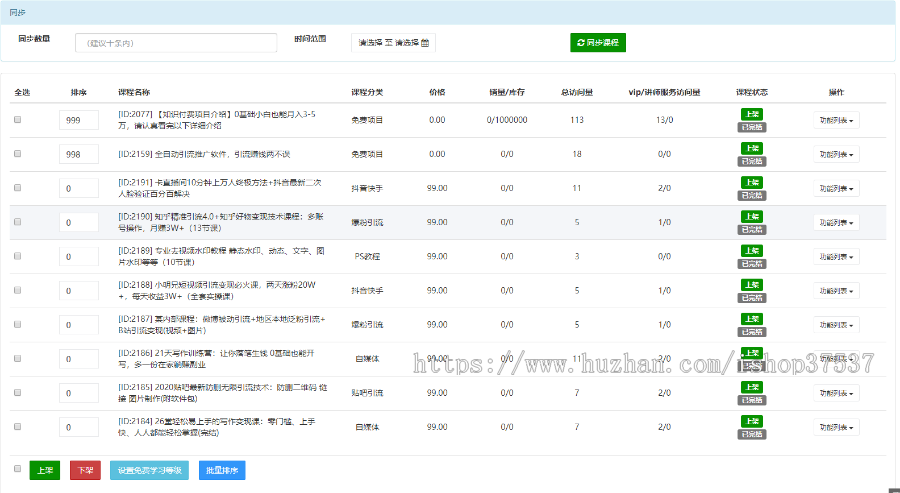Open 功能列表 dropdown for course ID:2184

(x=835, y=426)
